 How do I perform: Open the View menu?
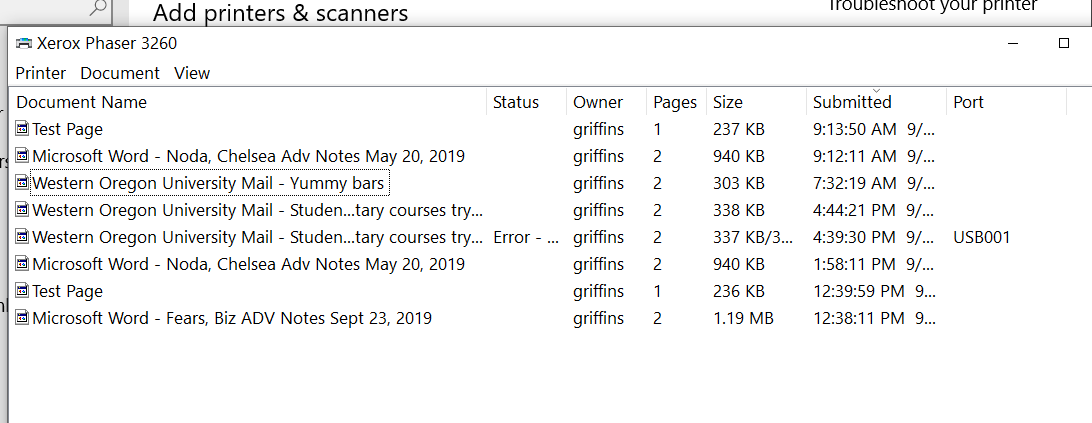pyautogui.click(x=192, y=73)
